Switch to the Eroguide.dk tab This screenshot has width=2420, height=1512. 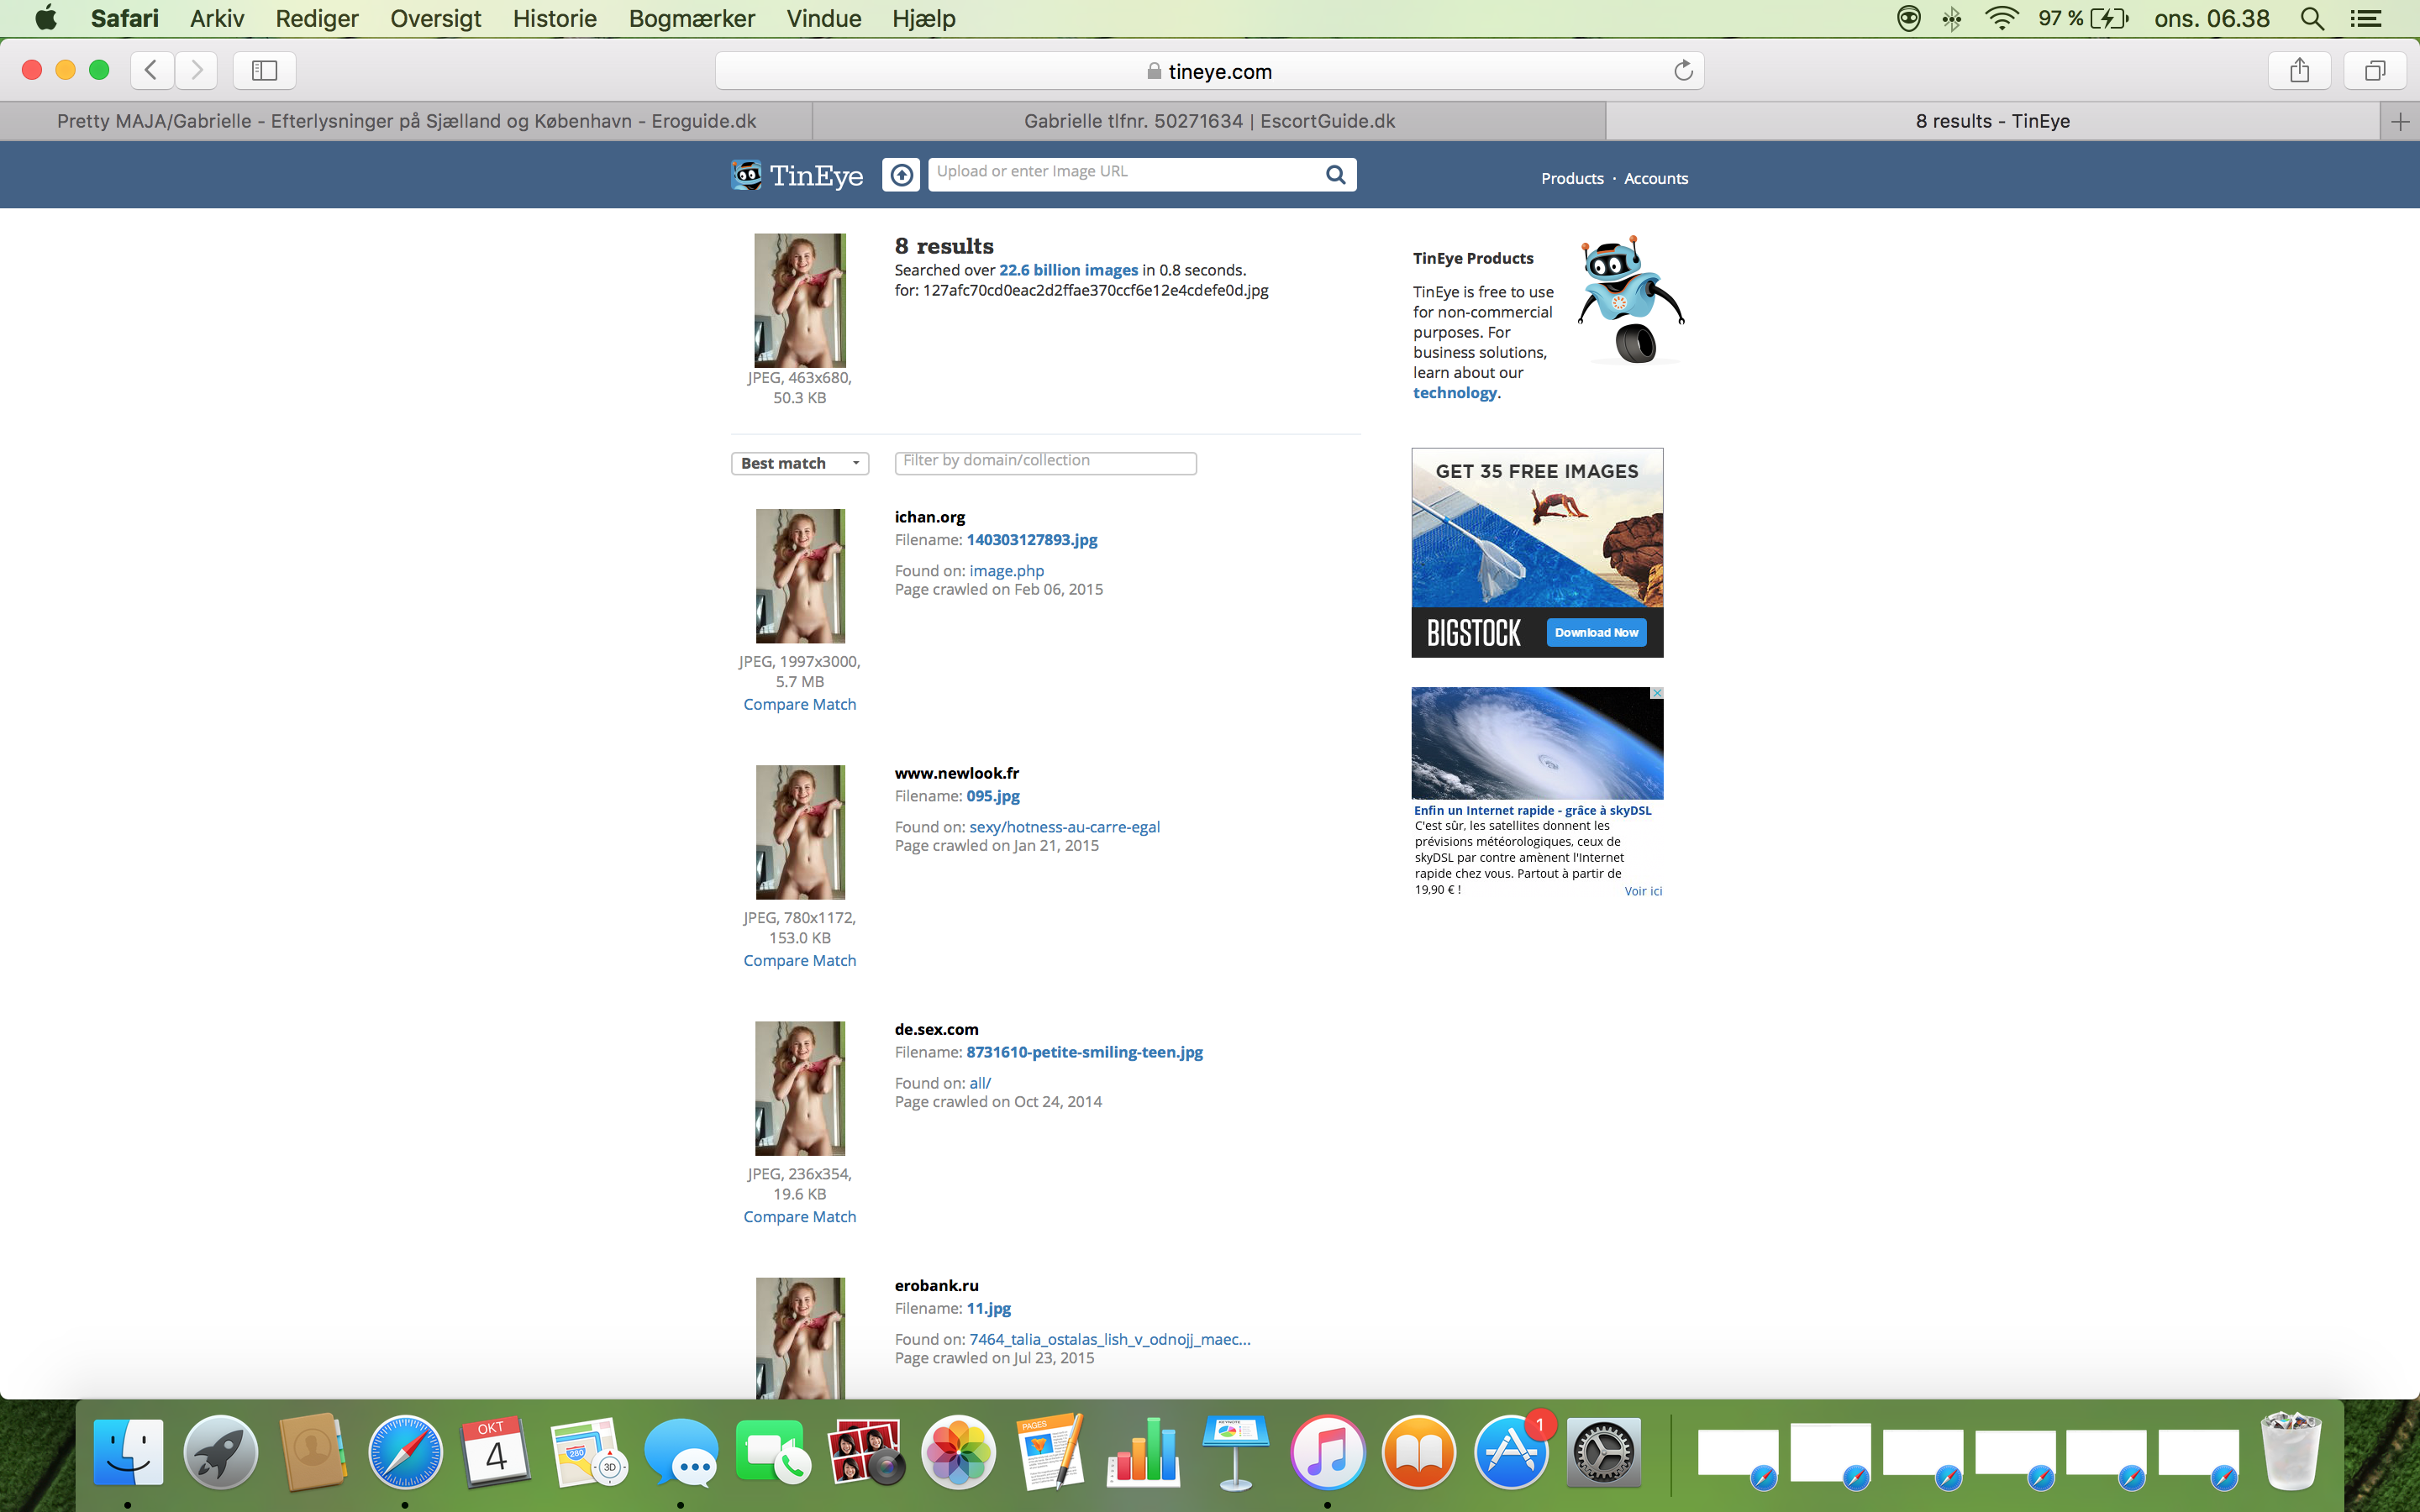coord(406,121)
